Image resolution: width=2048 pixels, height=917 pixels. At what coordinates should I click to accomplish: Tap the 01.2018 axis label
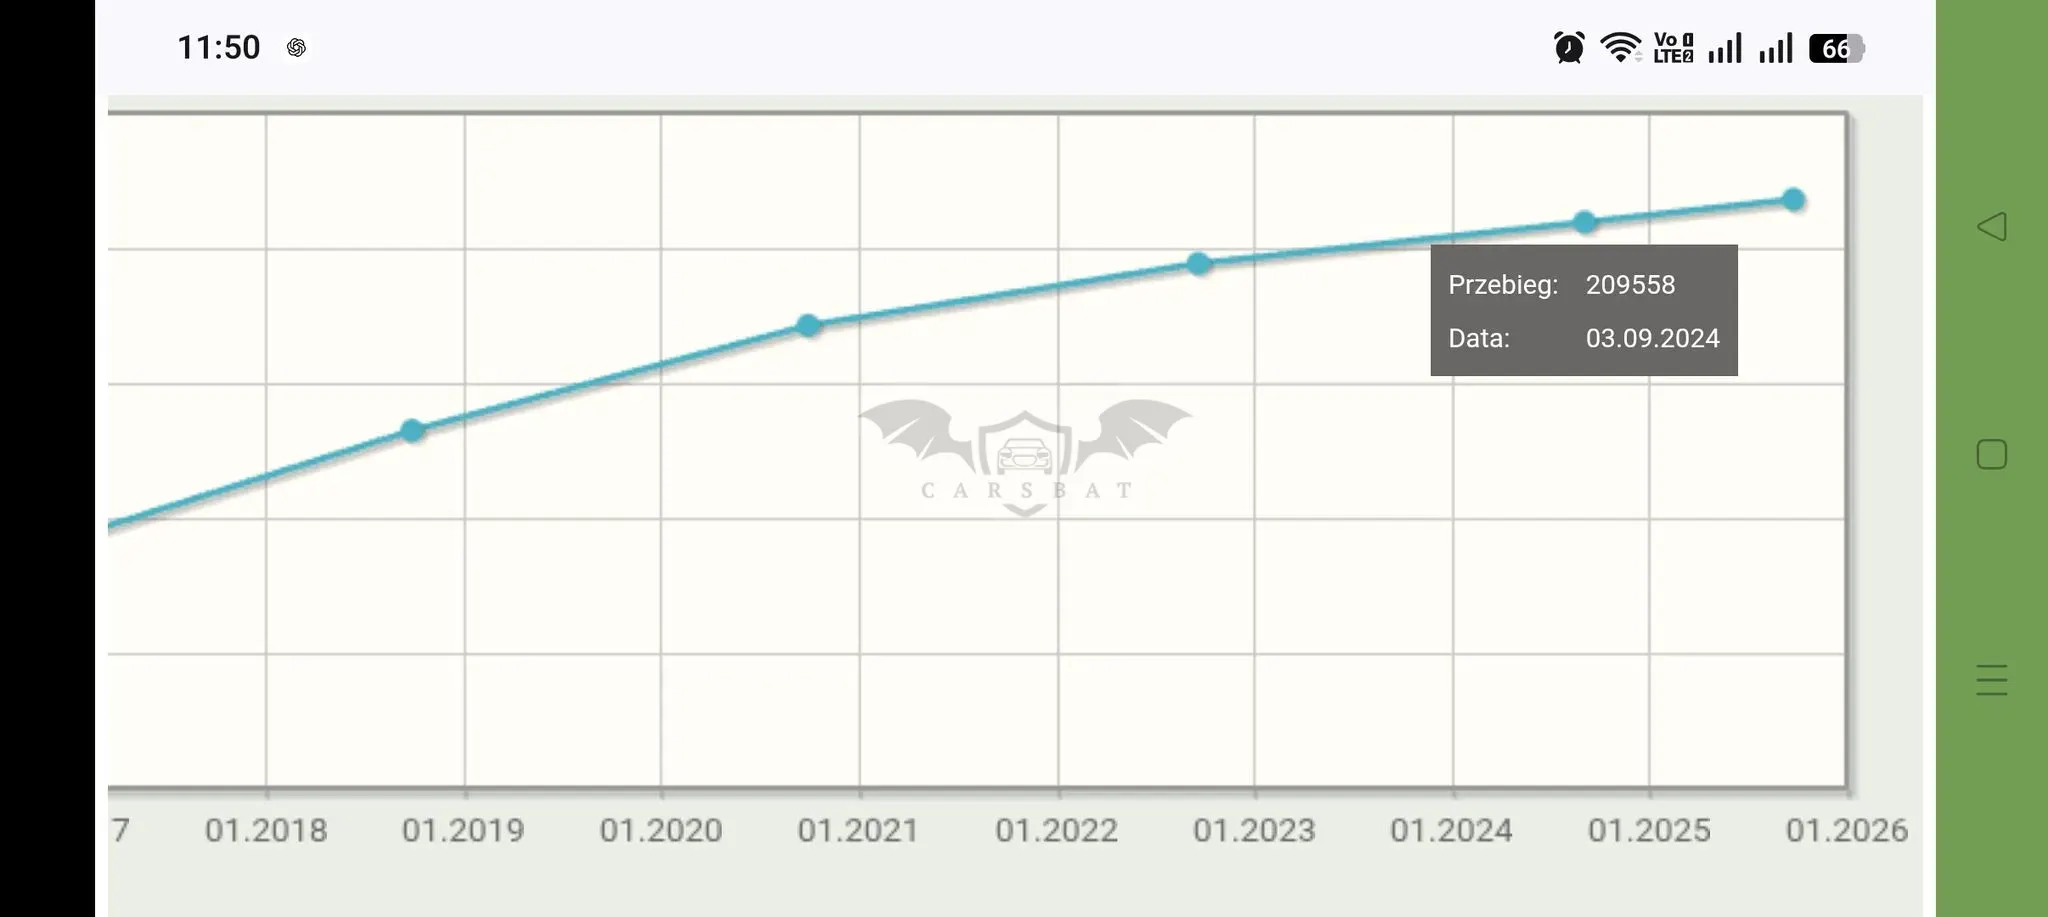[x=266, y=830]
